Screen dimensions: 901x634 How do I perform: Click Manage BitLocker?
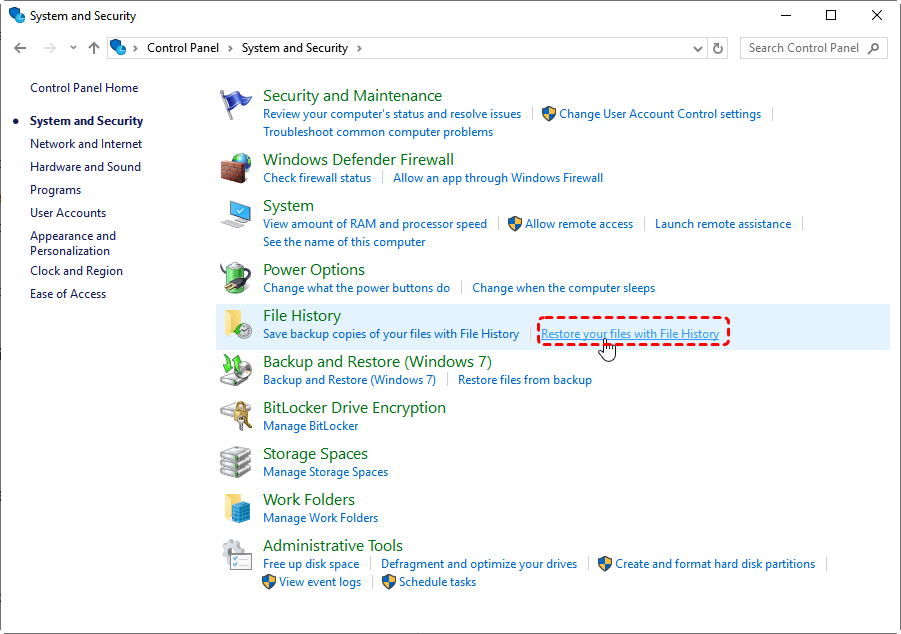pyautogui.click(x=310, y=426)
